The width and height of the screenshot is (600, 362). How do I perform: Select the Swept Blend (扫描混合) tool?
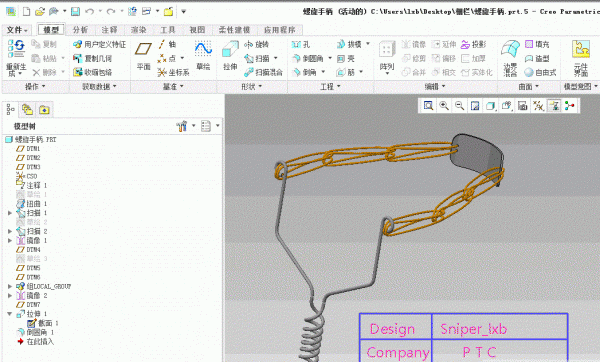pos(263,72)
